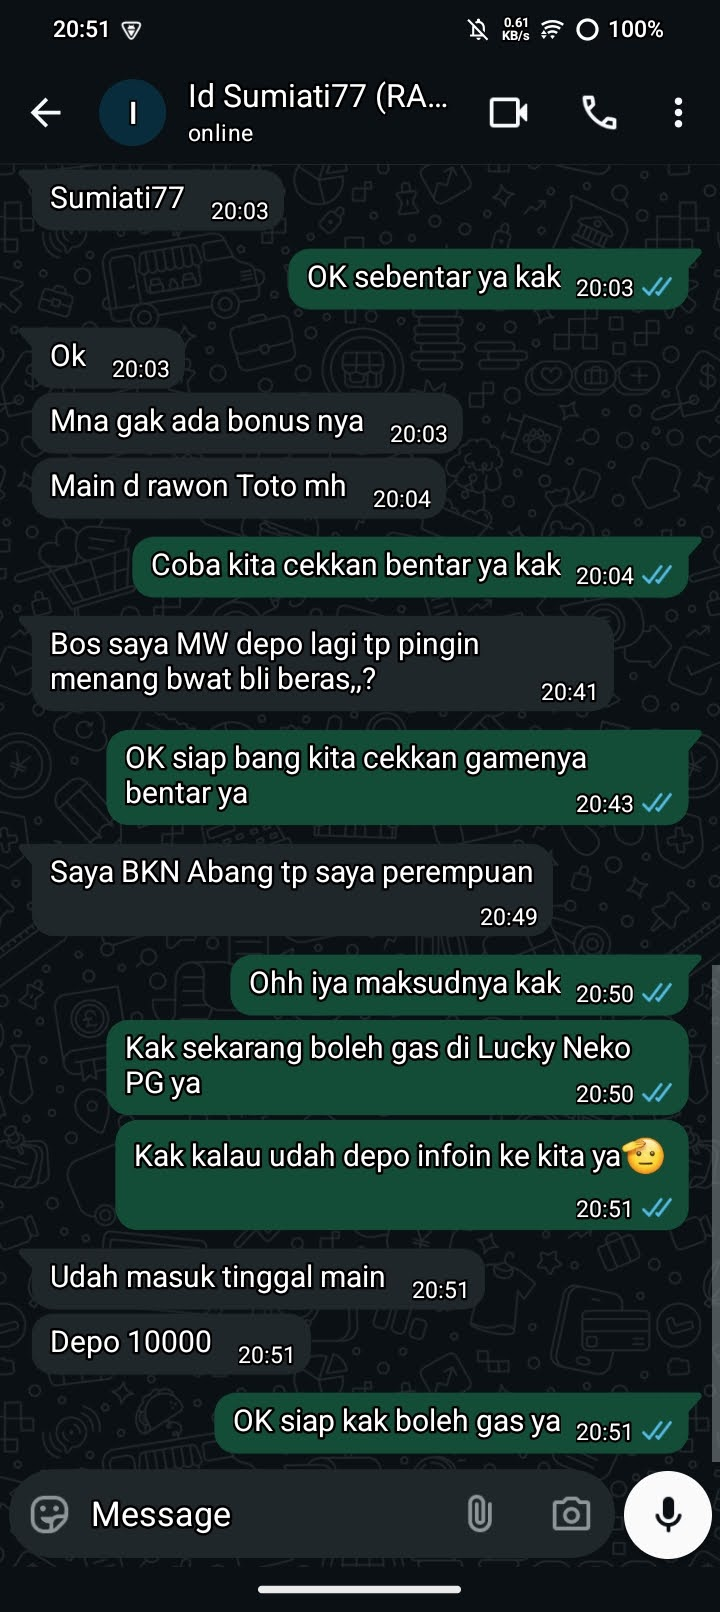Open the contact profile picture avatar
The image size is (720, 1612).
(132, 113)
